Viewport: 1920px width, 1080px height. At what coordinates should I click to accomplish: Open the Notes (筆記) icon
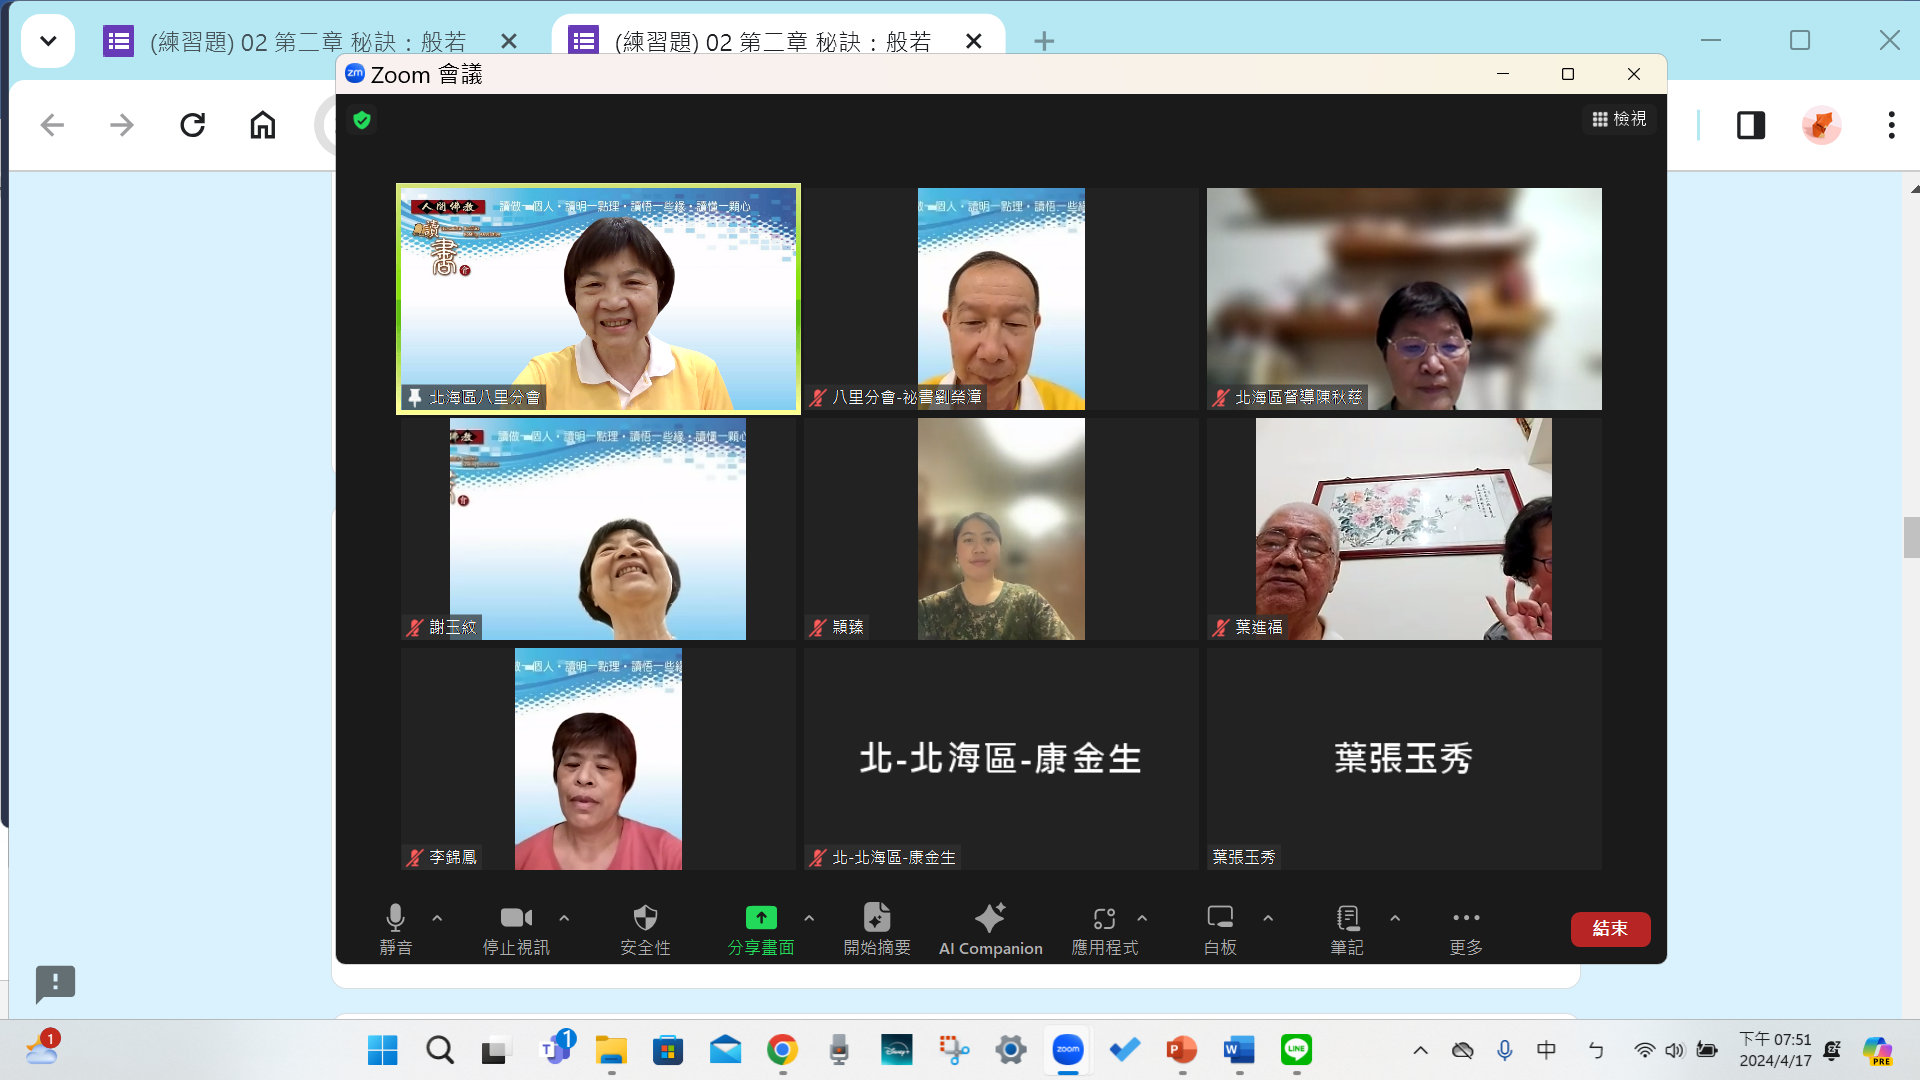coord(1347,918)
